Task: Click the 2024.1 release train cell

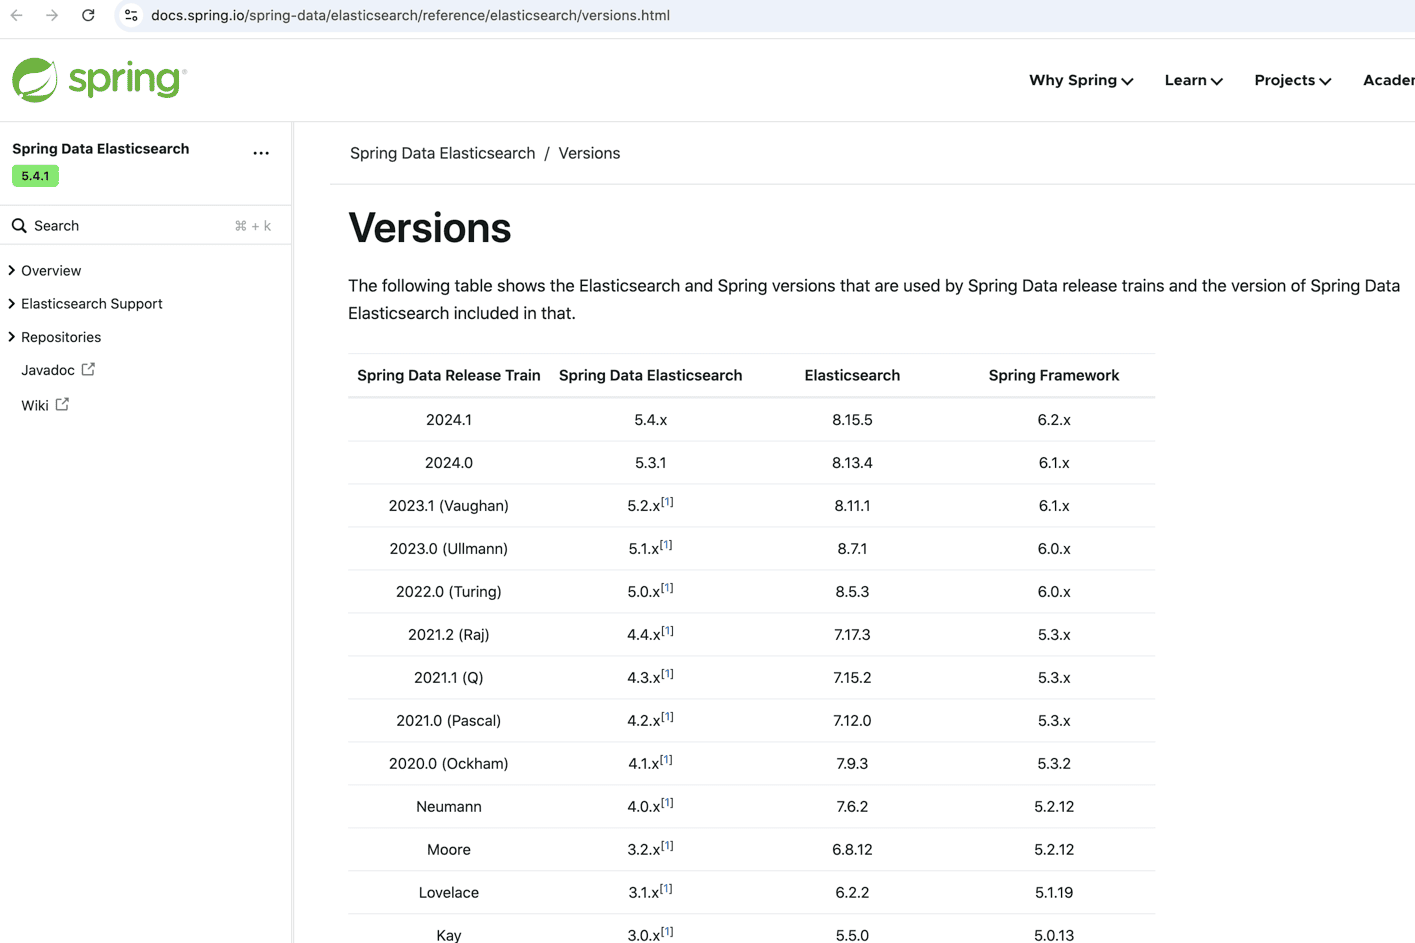Action: coord(449,420)
